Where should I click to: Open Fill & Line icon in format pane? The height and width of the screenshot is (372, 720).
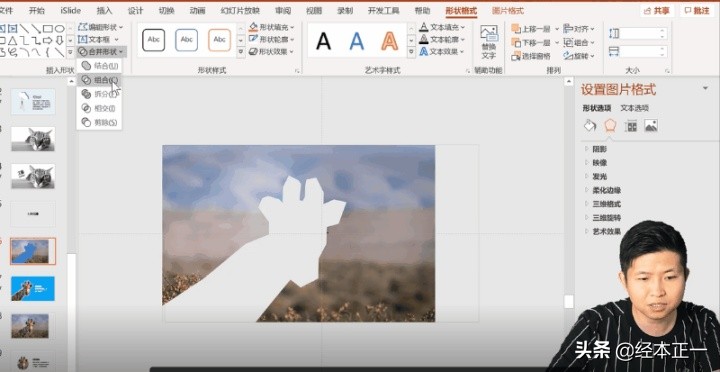click(590, 125)
